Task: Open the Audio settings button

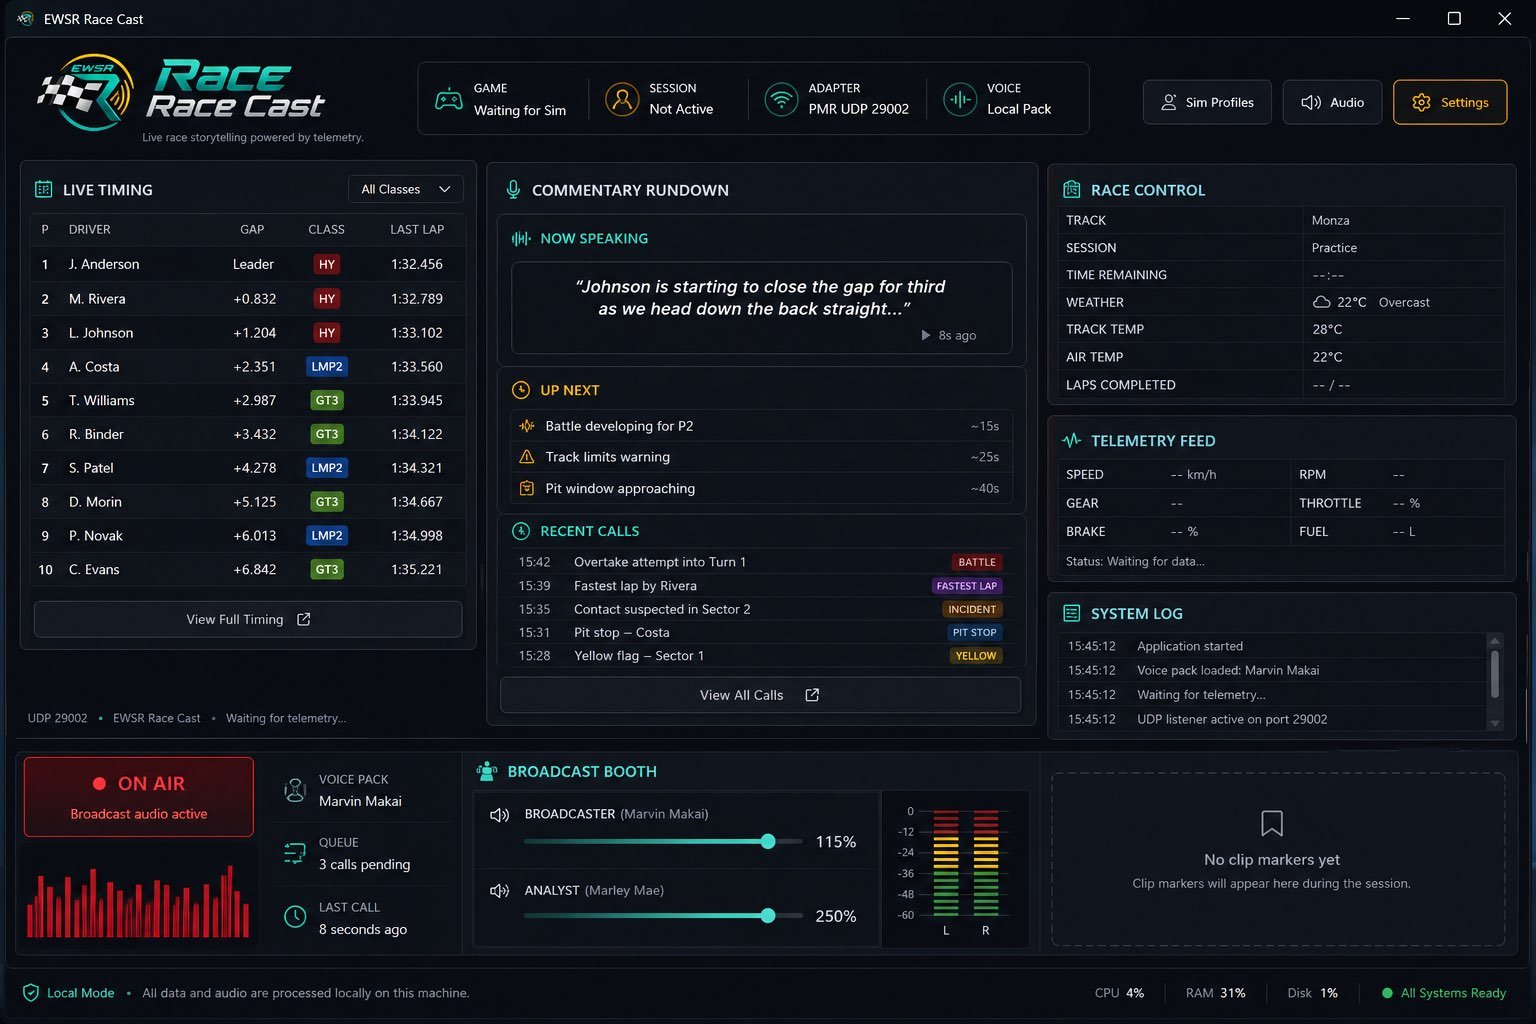Action: coord(1332,102)
